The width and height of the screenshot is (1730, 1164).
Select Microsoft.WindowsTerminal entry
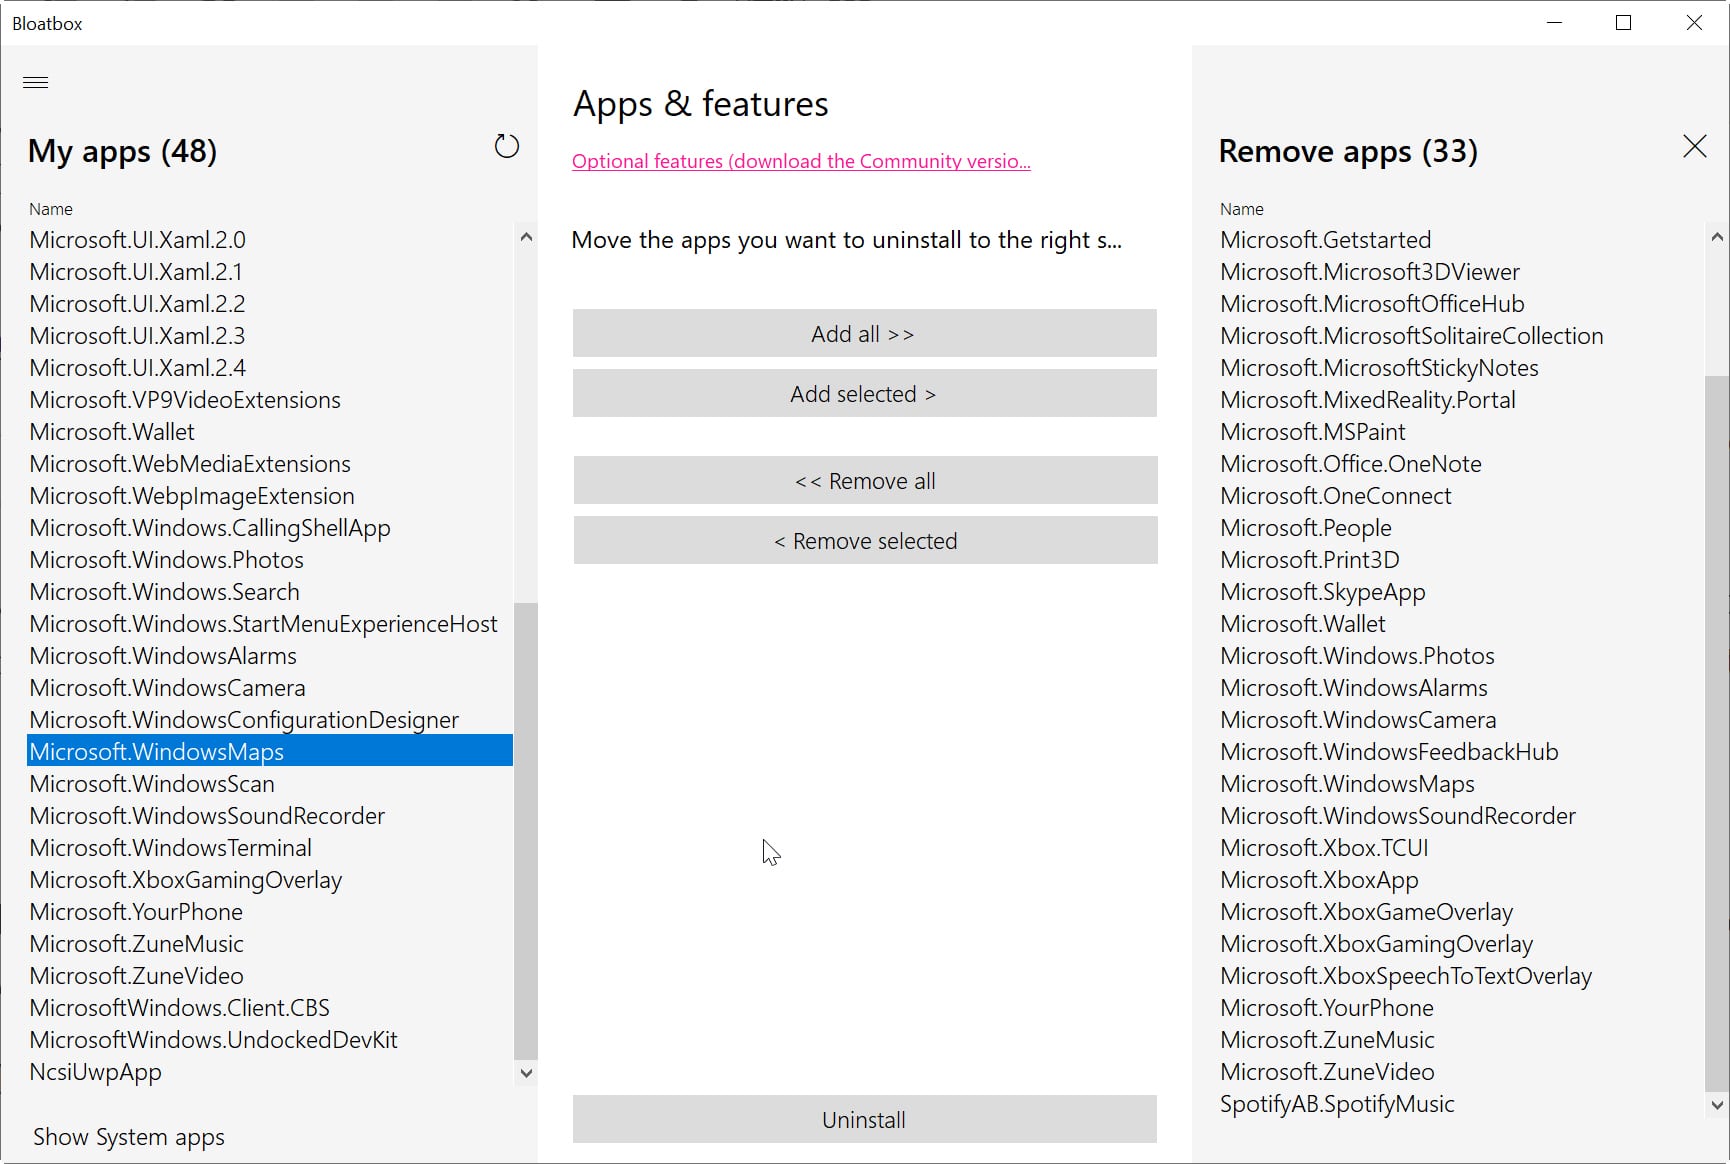tap(270, 848)
